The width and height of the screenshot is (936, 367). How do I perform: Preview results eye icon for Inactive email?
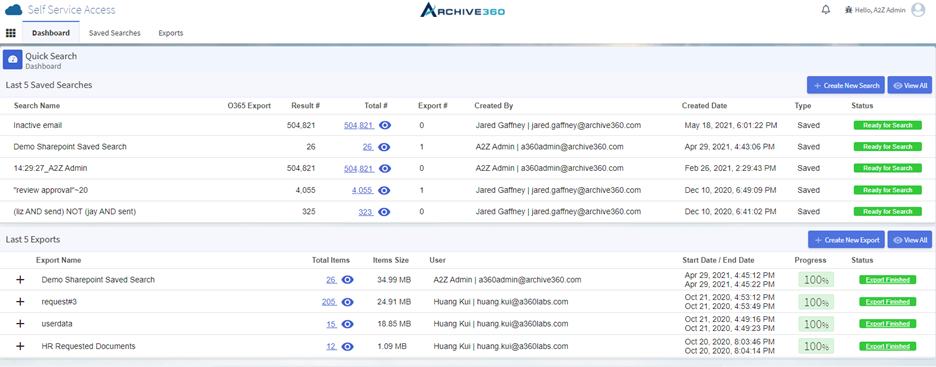tap(385, 125)
